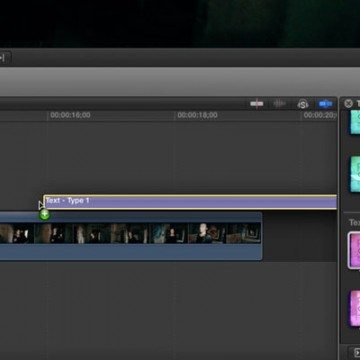
Task: Click the ruler at the 00:00:20 mark
Action: coord(320,115)
